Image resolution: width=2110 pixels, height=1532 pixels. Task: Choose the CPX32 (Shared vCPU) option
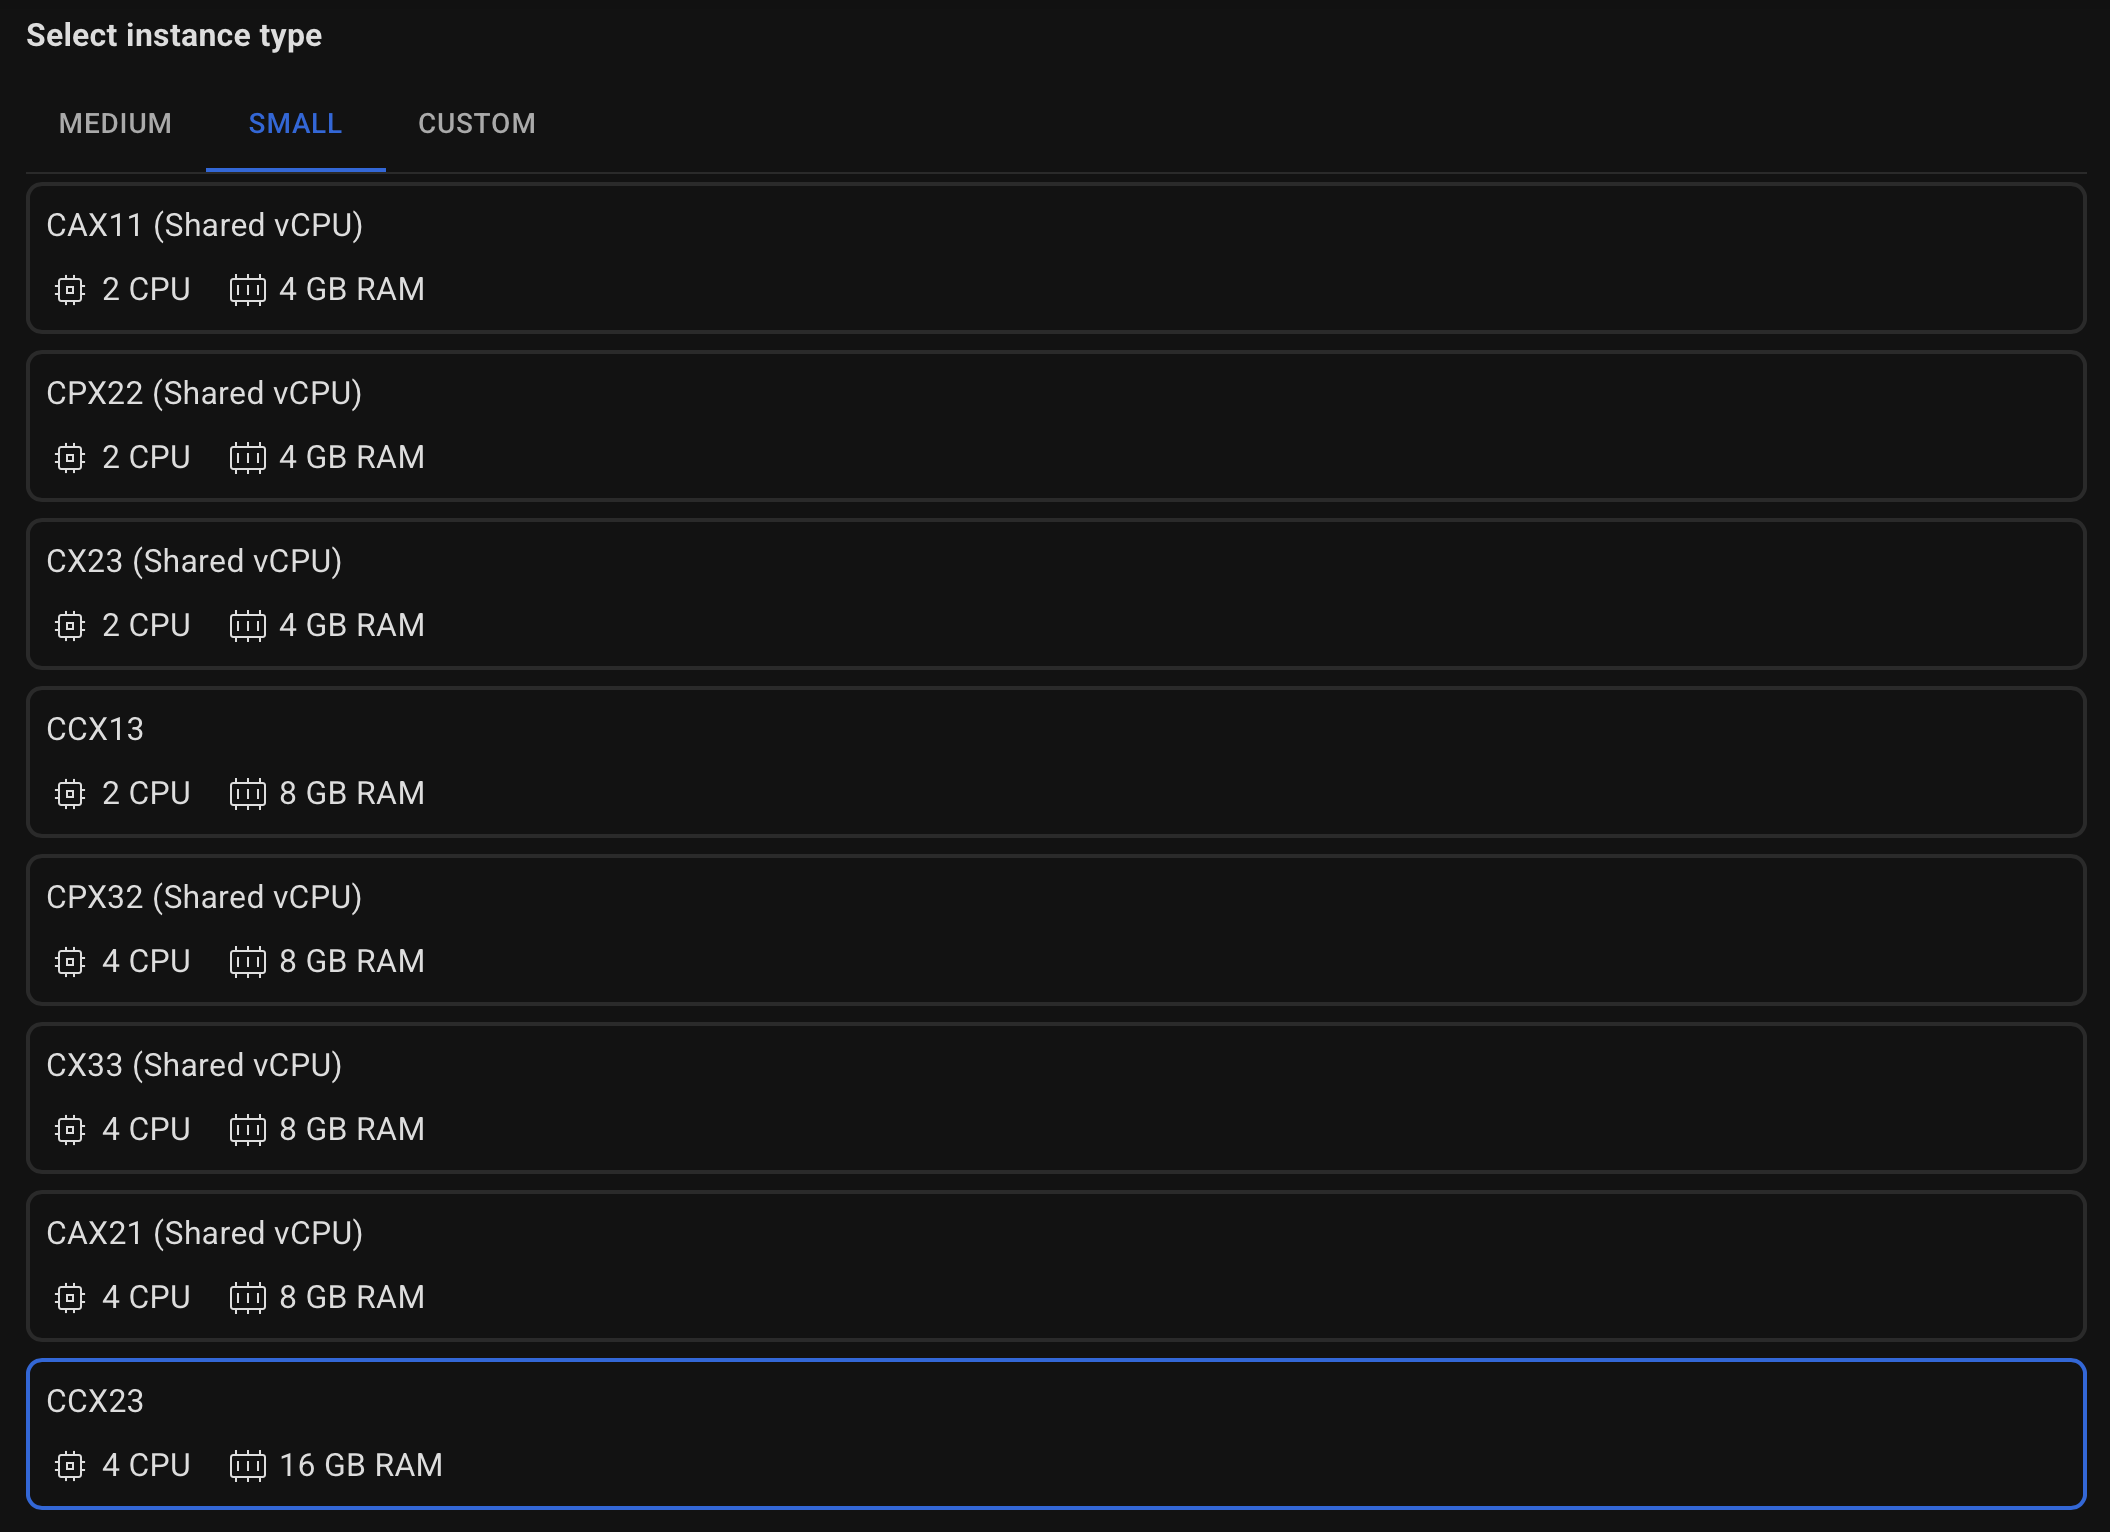tap(1055, 929)
